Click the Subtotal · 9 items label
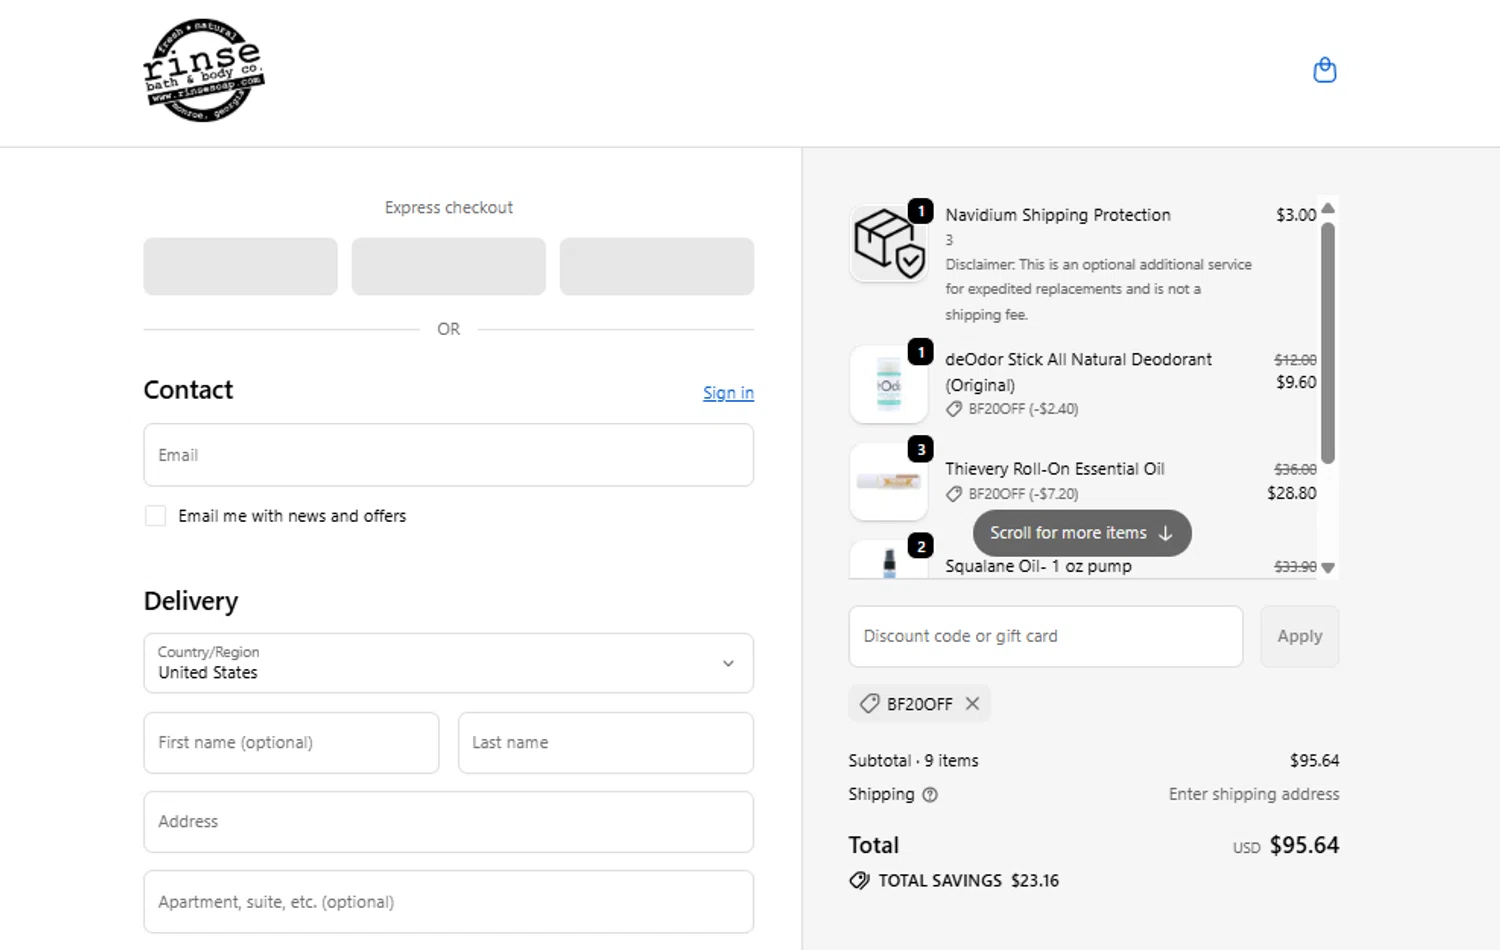Viewport: 1500px width, 950px height. 913,761
